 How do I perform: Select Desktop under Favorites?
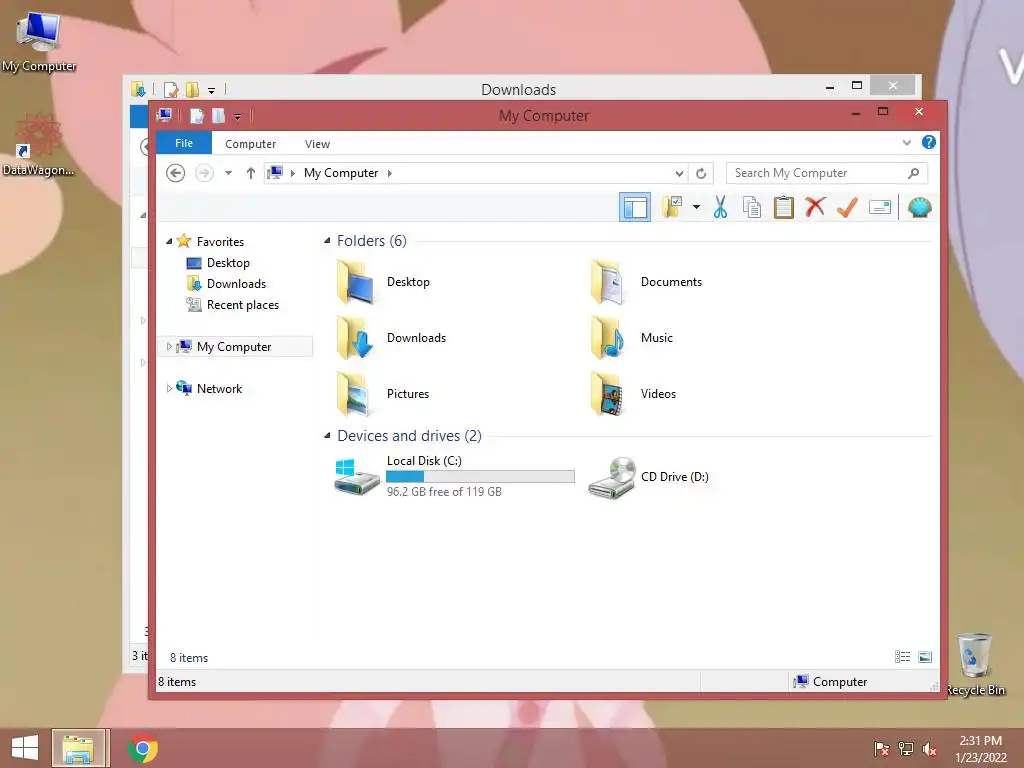click(x=228, y=263)
